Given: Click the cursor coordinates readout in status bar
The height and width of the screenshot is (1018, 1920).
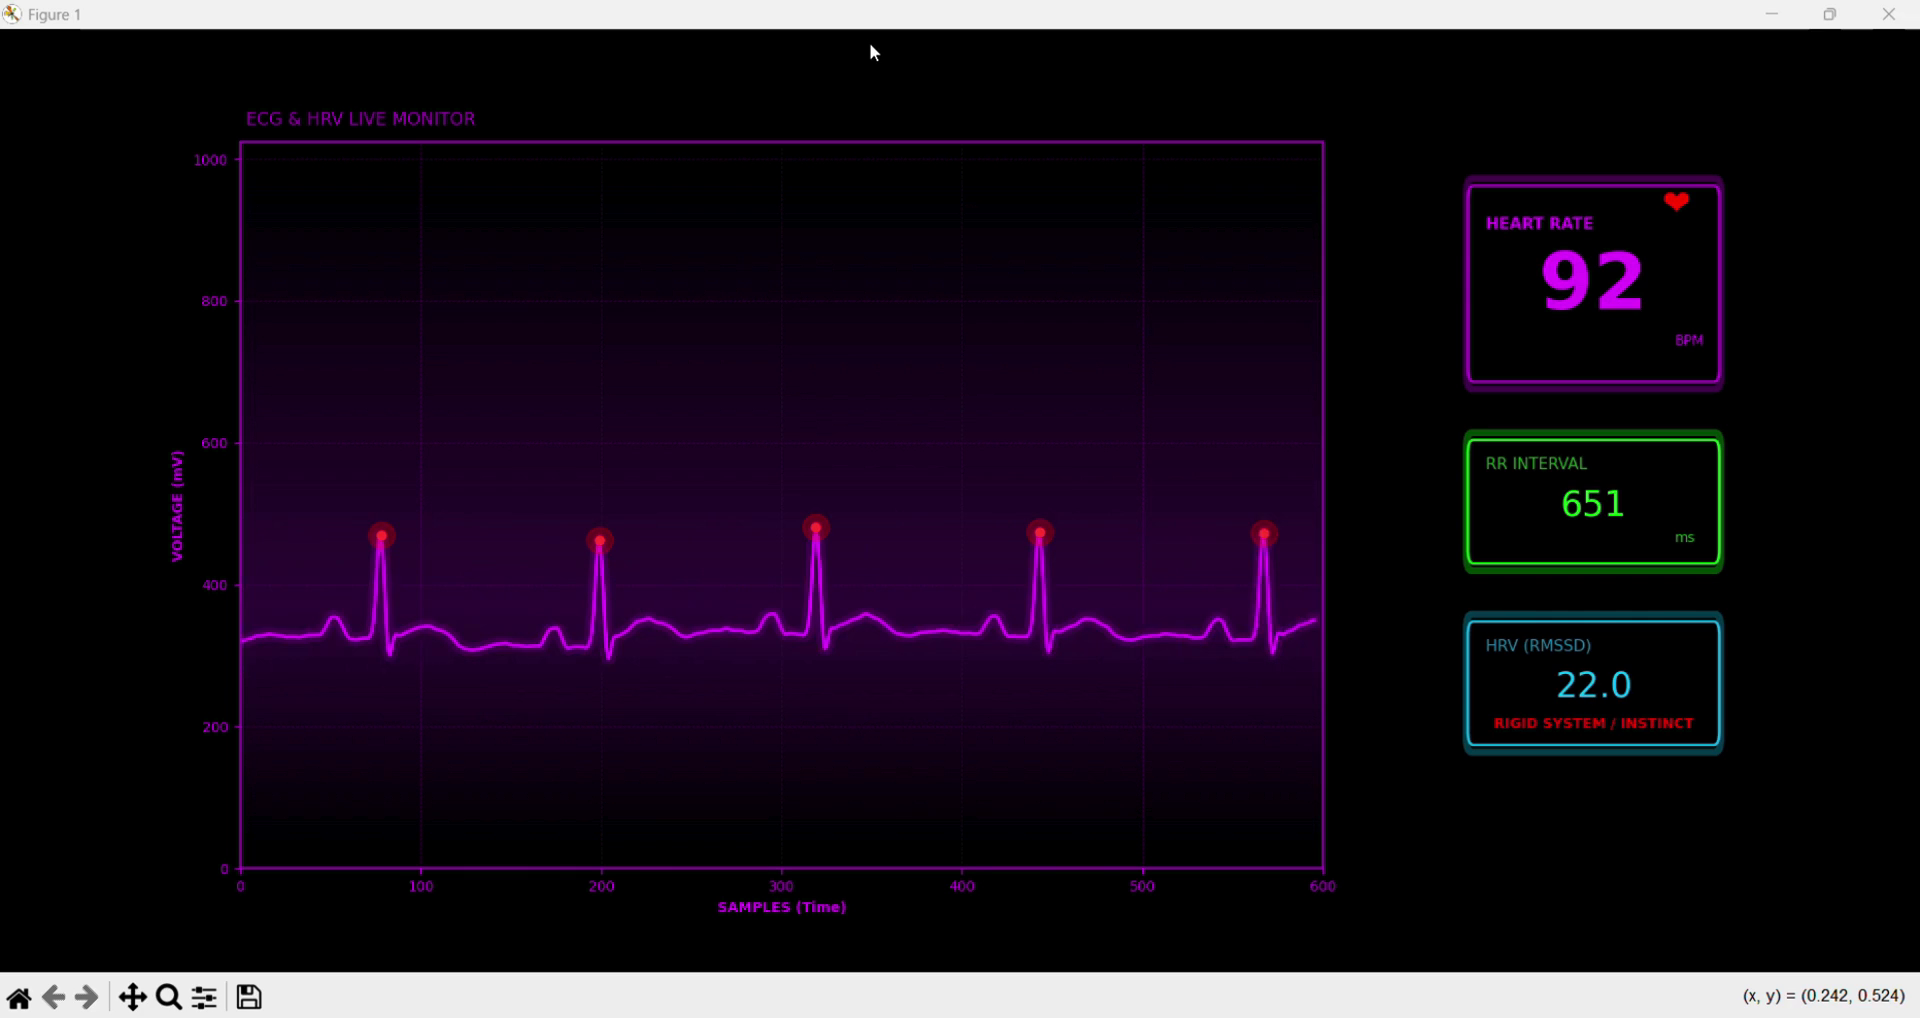Looking at the screenshot, I should click(x=1824, y=996).
